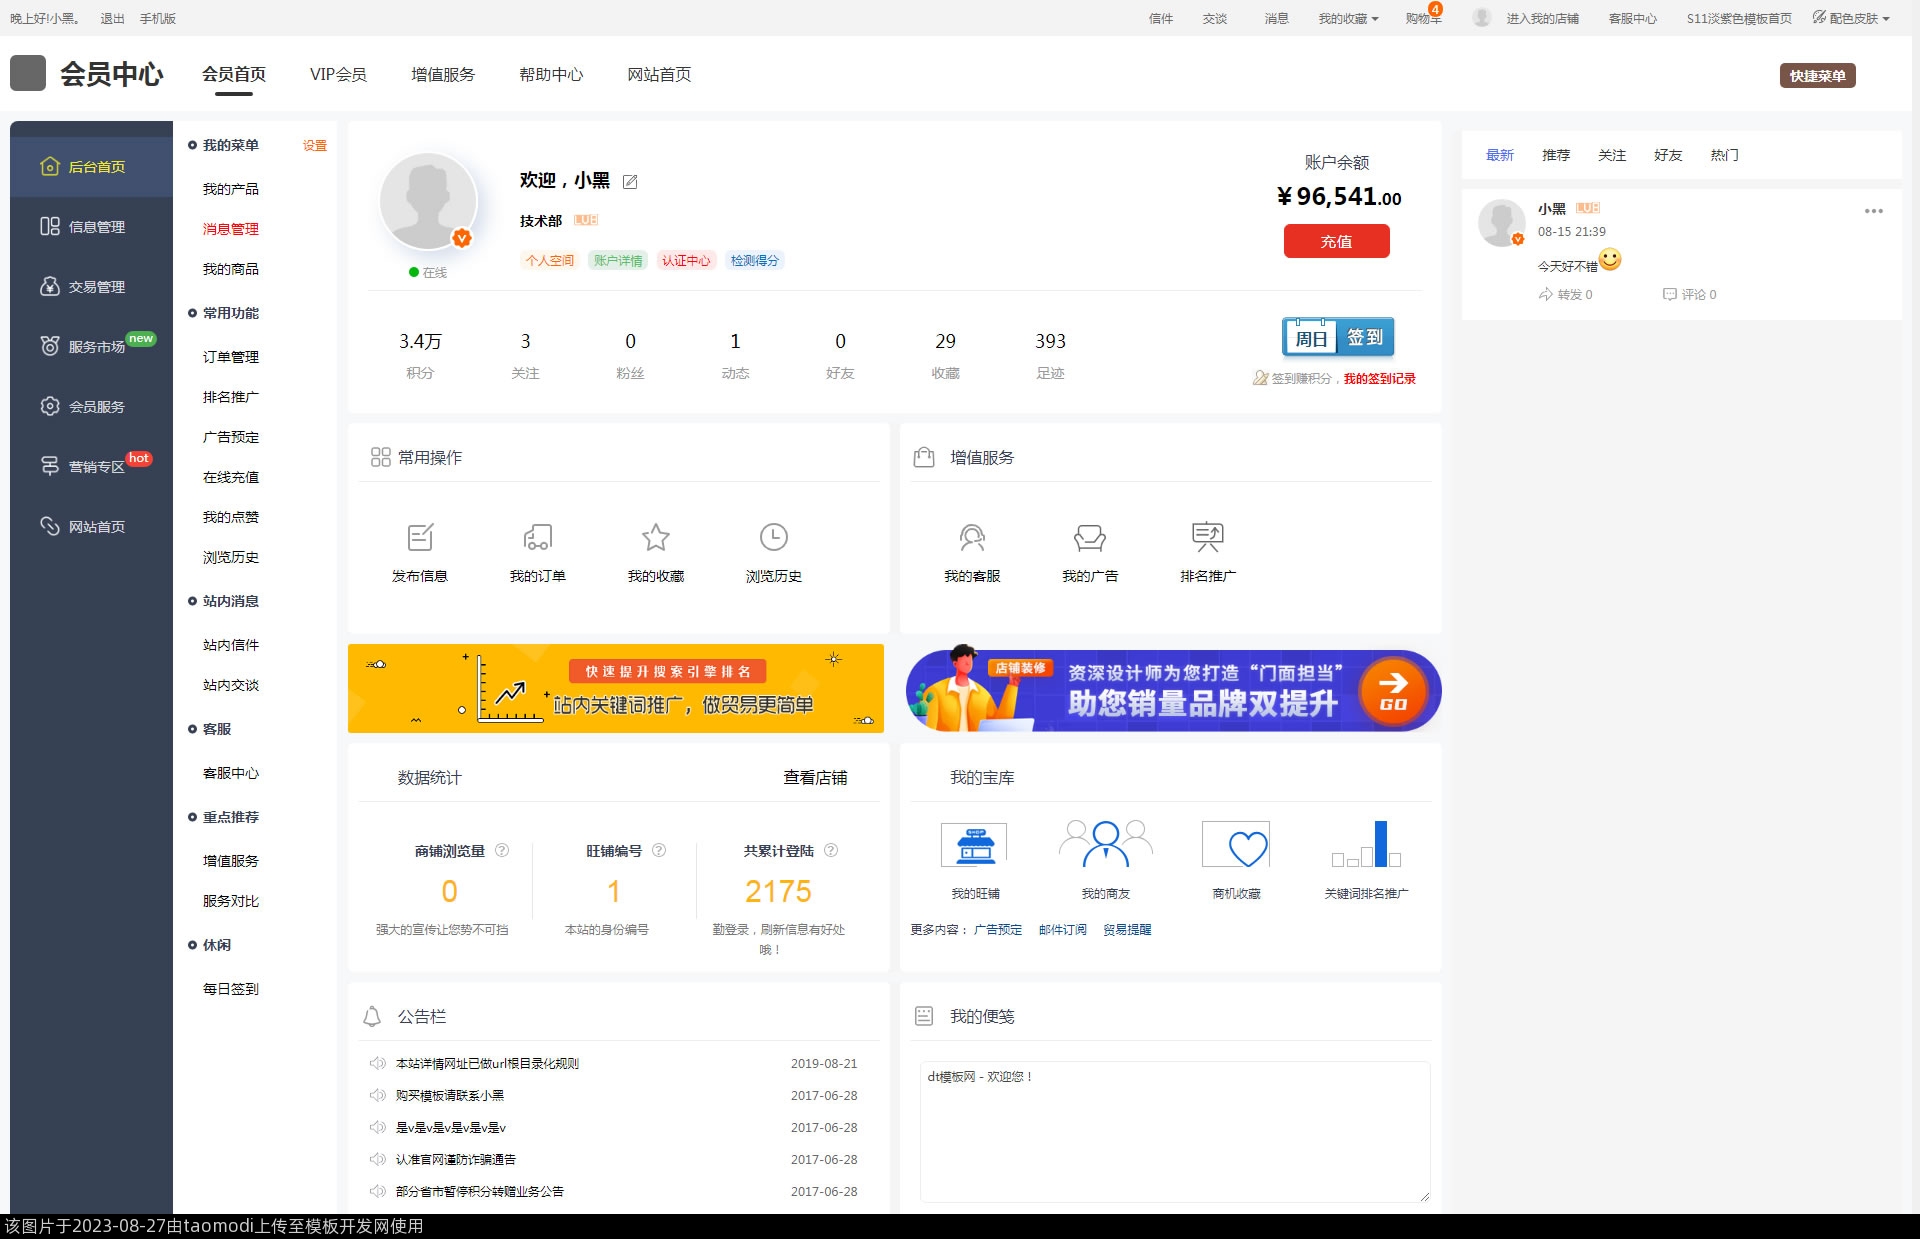1920x1239 pixels.
Task: Click the 我的便笺 note text area
Action: (1174, 1131)
